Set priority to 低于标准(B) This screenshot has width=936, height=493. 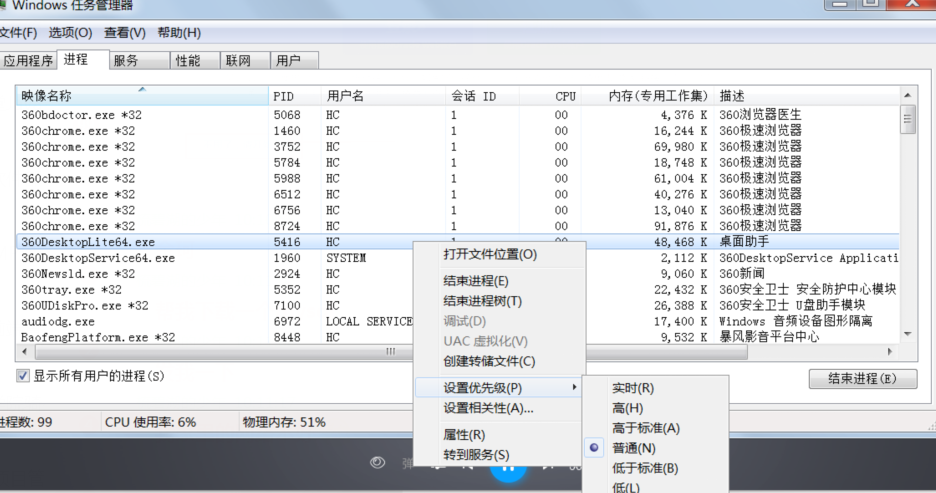tap(655, 468)
